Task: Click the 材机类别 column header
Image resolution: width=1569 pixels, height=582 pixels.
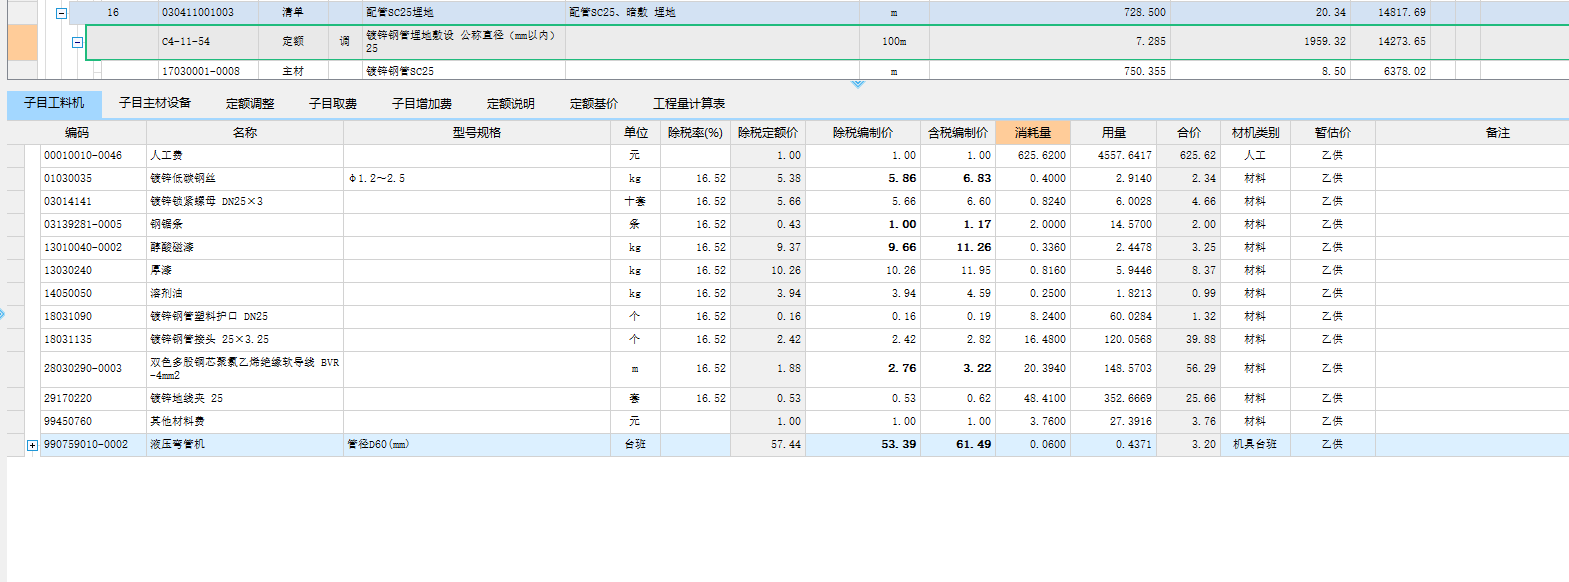Action: [1256, 132]
